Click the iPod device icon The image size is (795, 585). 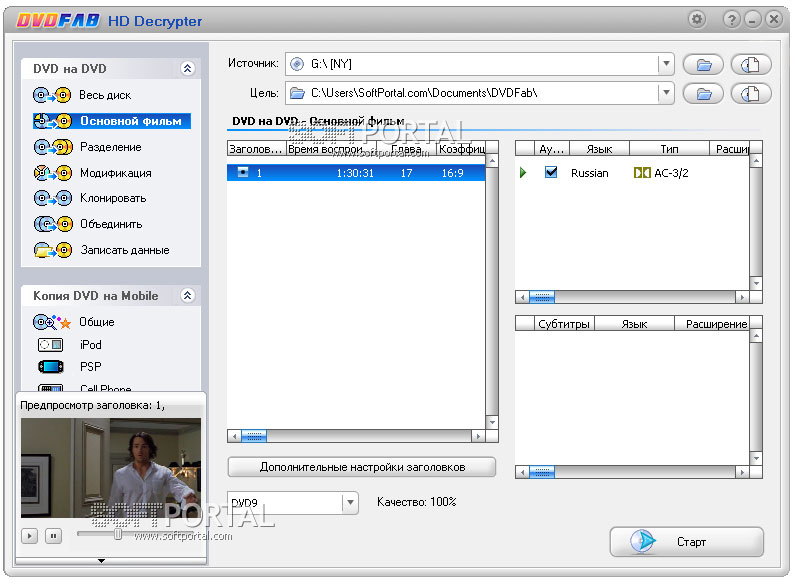click(x=50, y=345)
